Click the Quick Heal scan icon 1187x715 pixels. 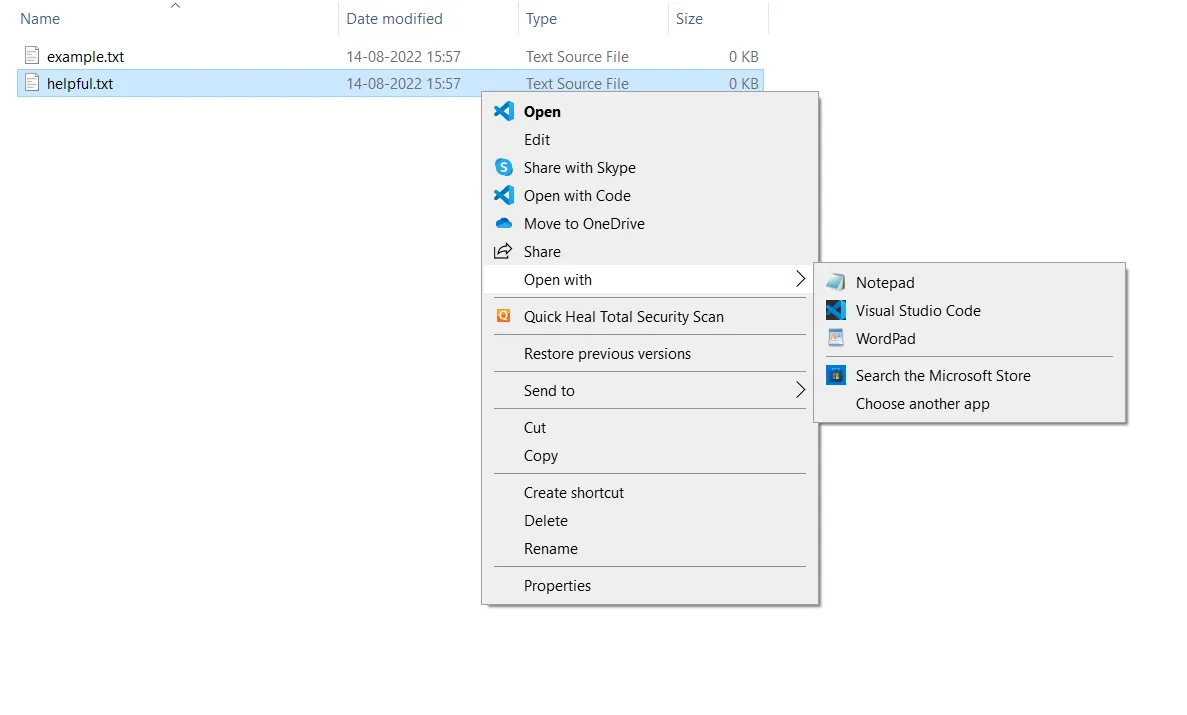(504, 317)
